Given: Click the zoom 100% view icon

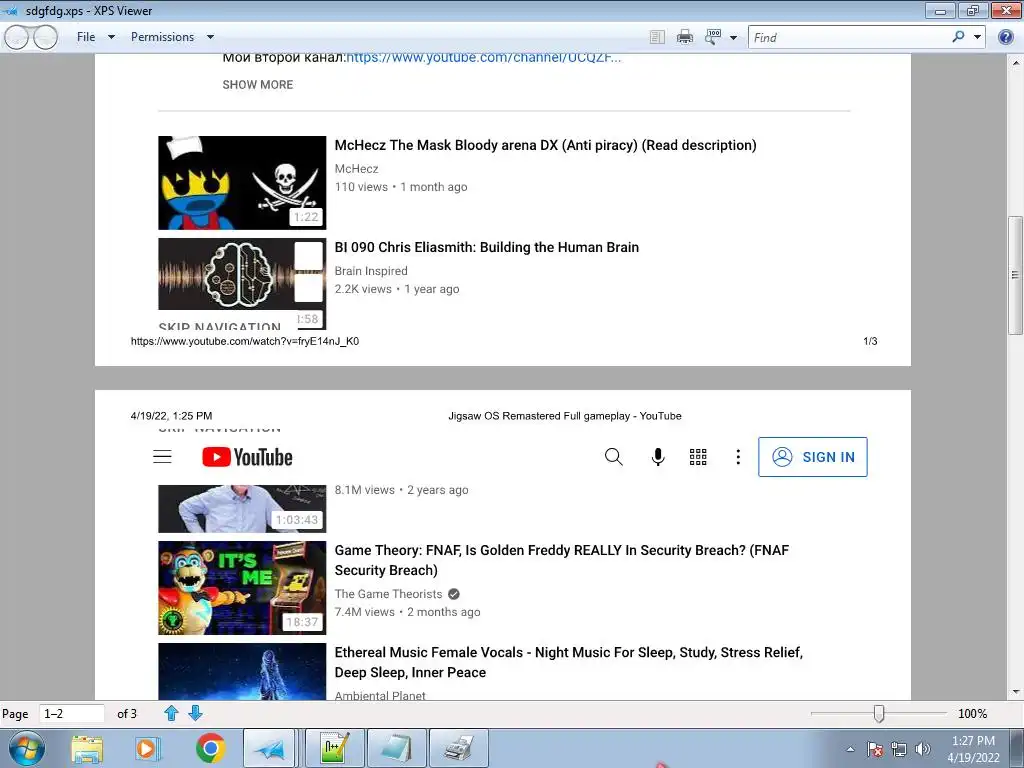Looking at the screenshot, I should [x=712, y=37].
